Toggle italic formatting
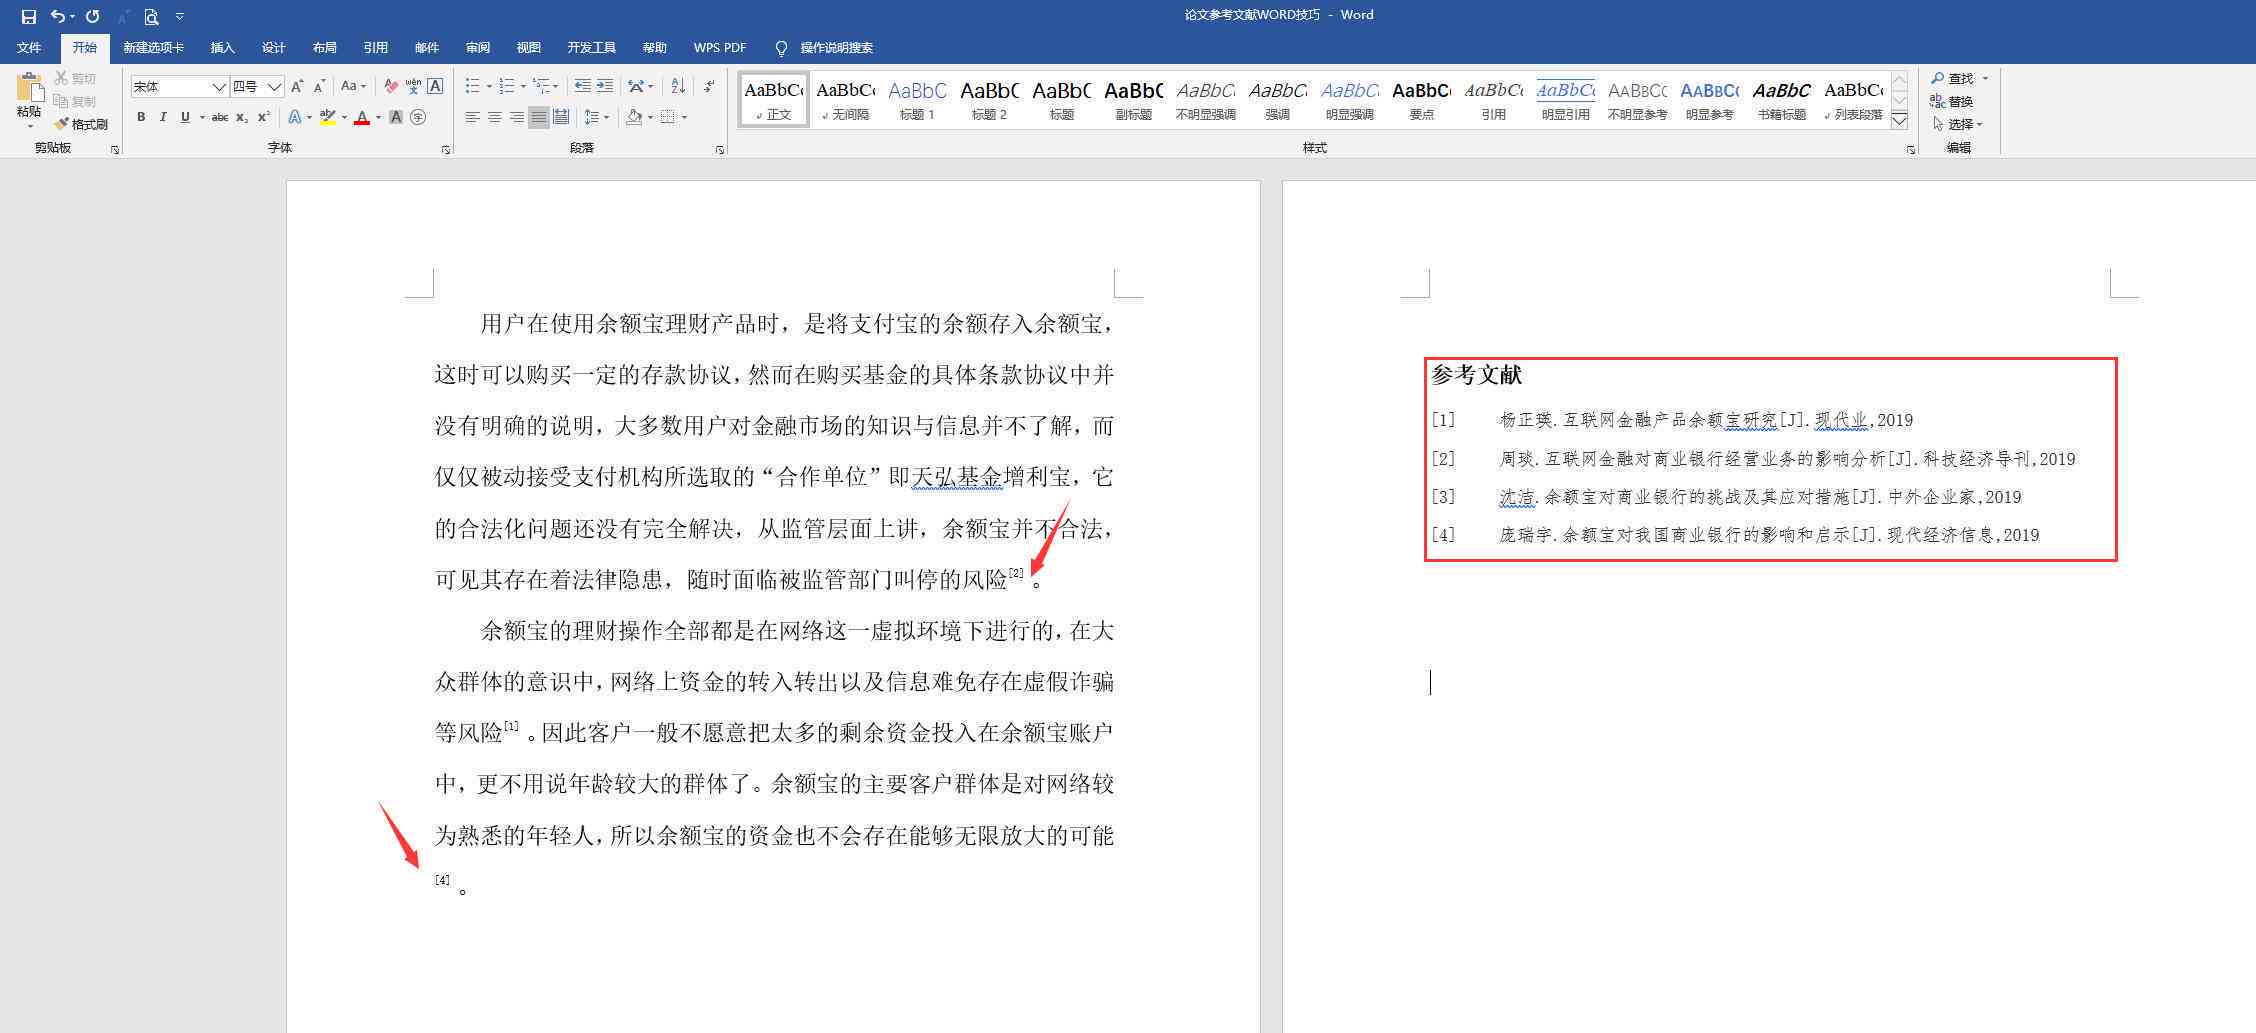Screen dimensions: 2256x1033 click(x=163, y=118)
